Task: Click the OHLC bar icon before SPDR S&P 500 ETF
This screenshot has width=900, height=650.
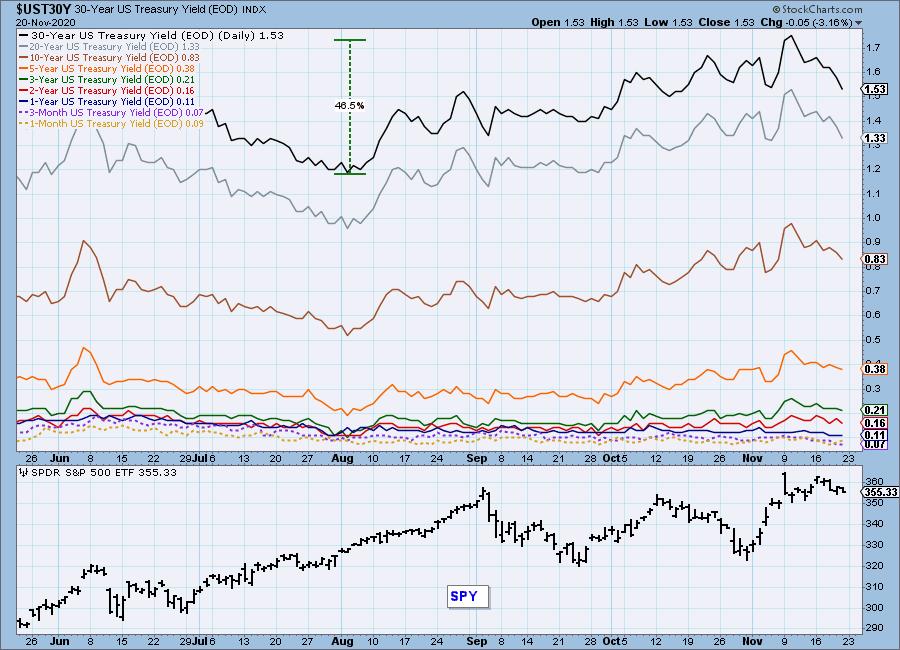Action: pyautogui.click(x=24, y=473)
